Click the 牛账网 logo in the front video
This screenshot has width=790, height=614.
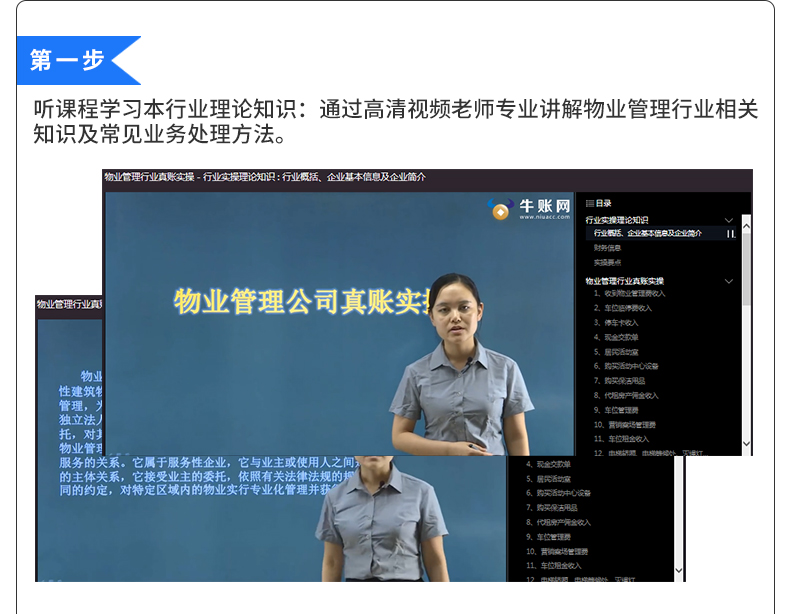(x=529, y=209)
